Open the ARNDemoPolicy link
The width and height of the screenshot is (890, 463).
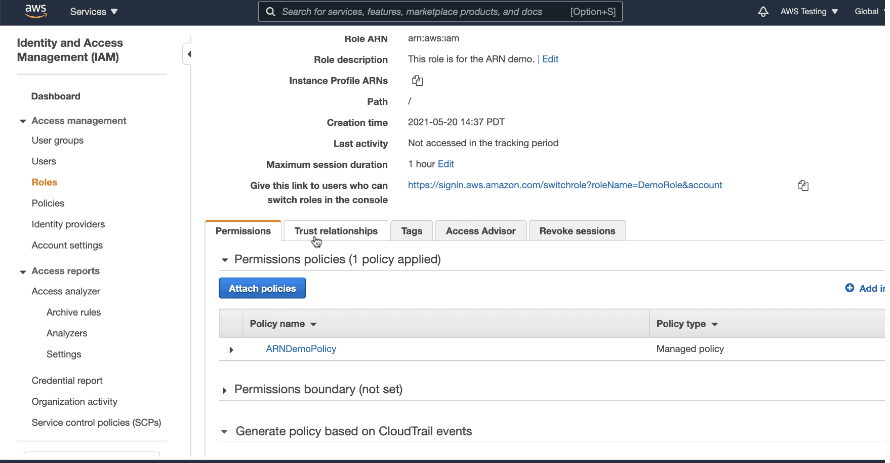click(x=301, y=349)
